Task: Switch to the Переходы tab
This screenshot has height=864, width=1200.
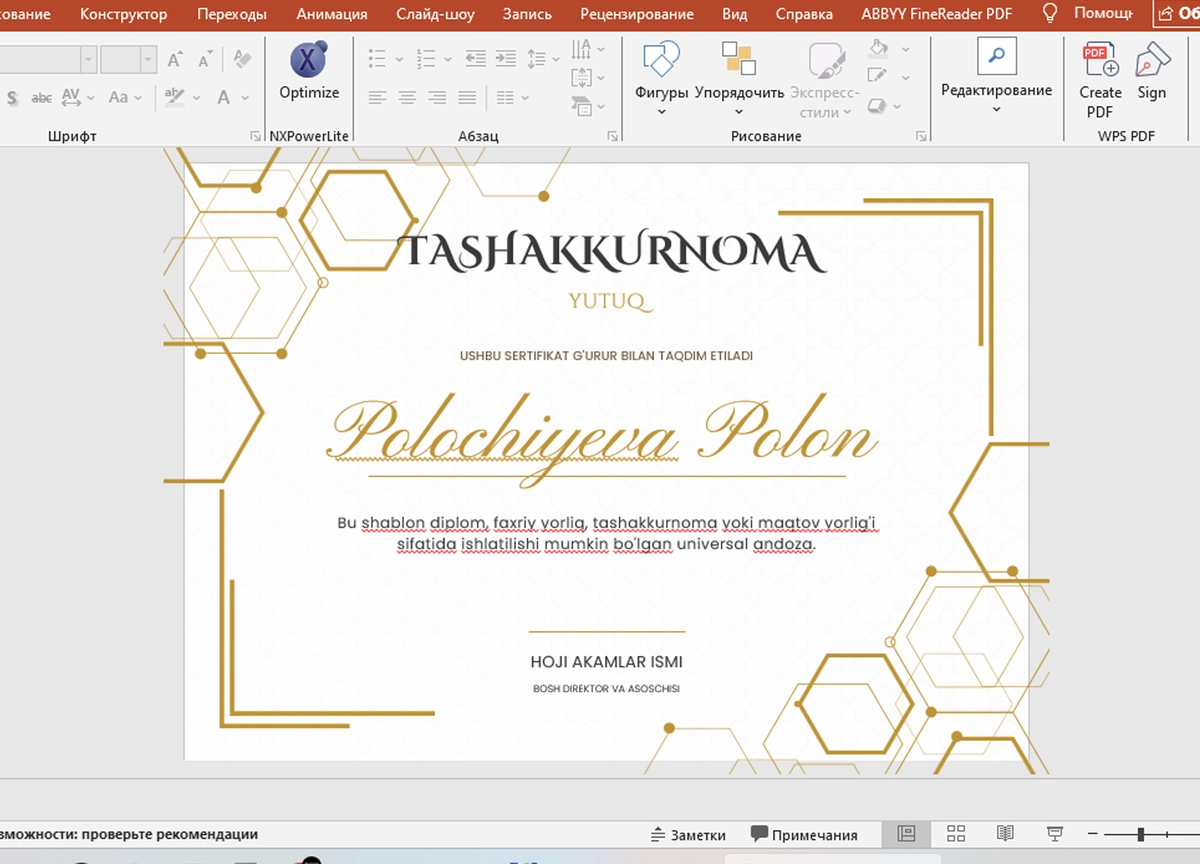Action: 232,14
